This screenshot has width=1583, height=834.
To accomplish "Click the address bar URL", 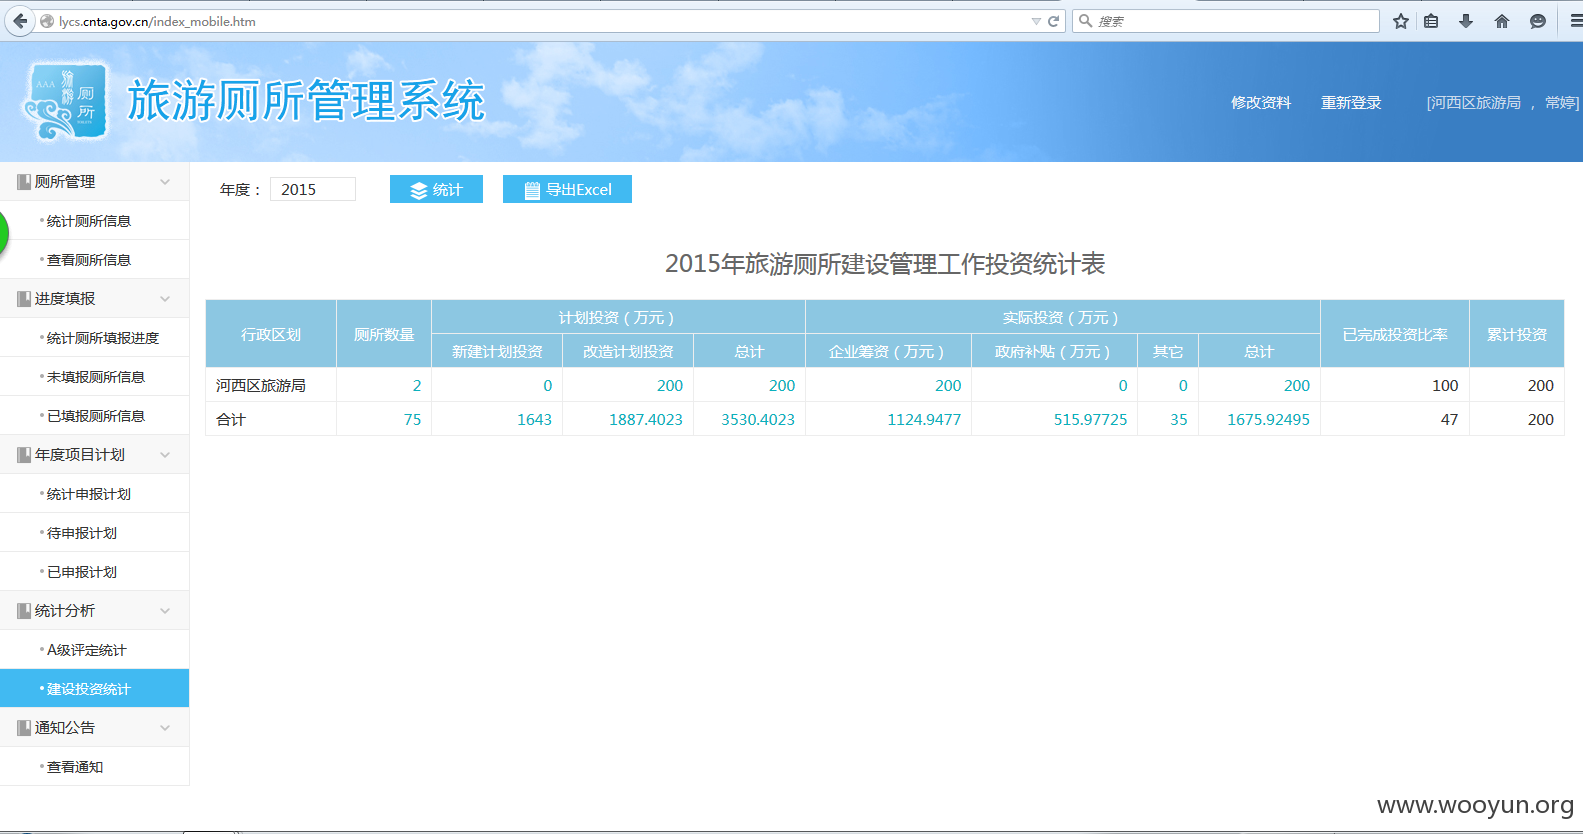I will pos(157,21).
